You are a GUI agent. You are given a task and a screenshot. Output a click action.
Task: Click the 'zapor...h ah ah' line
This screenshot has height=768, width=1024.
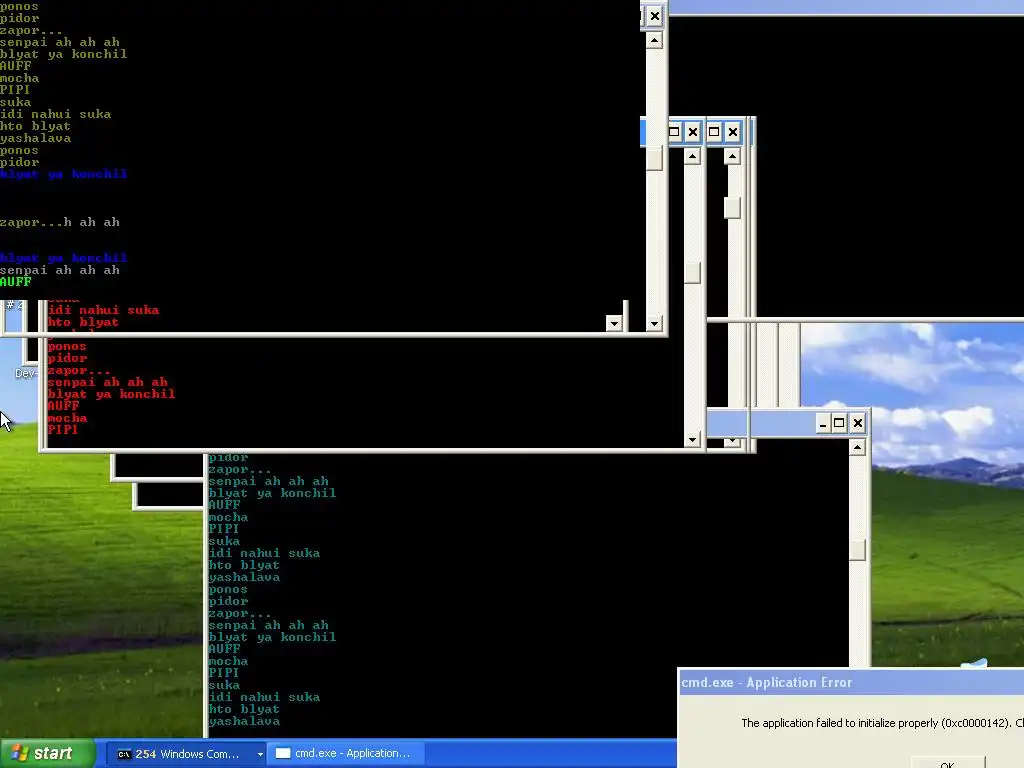click(59, 222)
